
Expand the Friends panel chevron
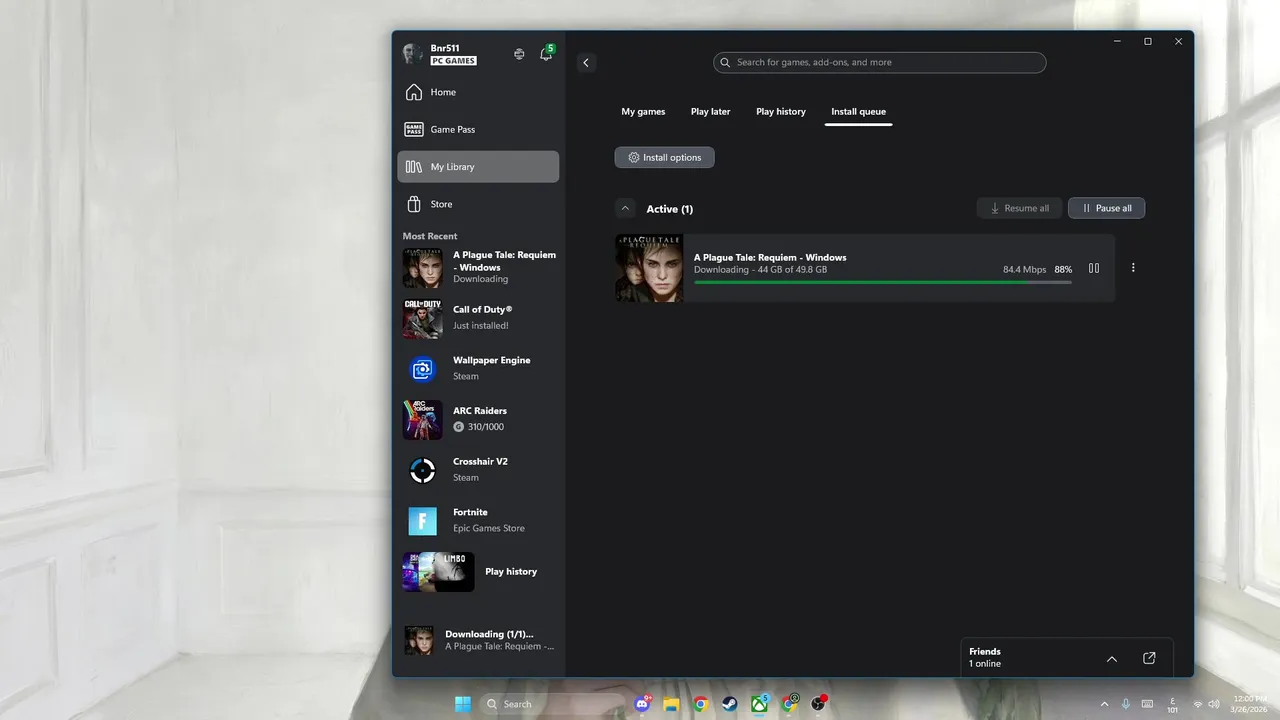1112,658
